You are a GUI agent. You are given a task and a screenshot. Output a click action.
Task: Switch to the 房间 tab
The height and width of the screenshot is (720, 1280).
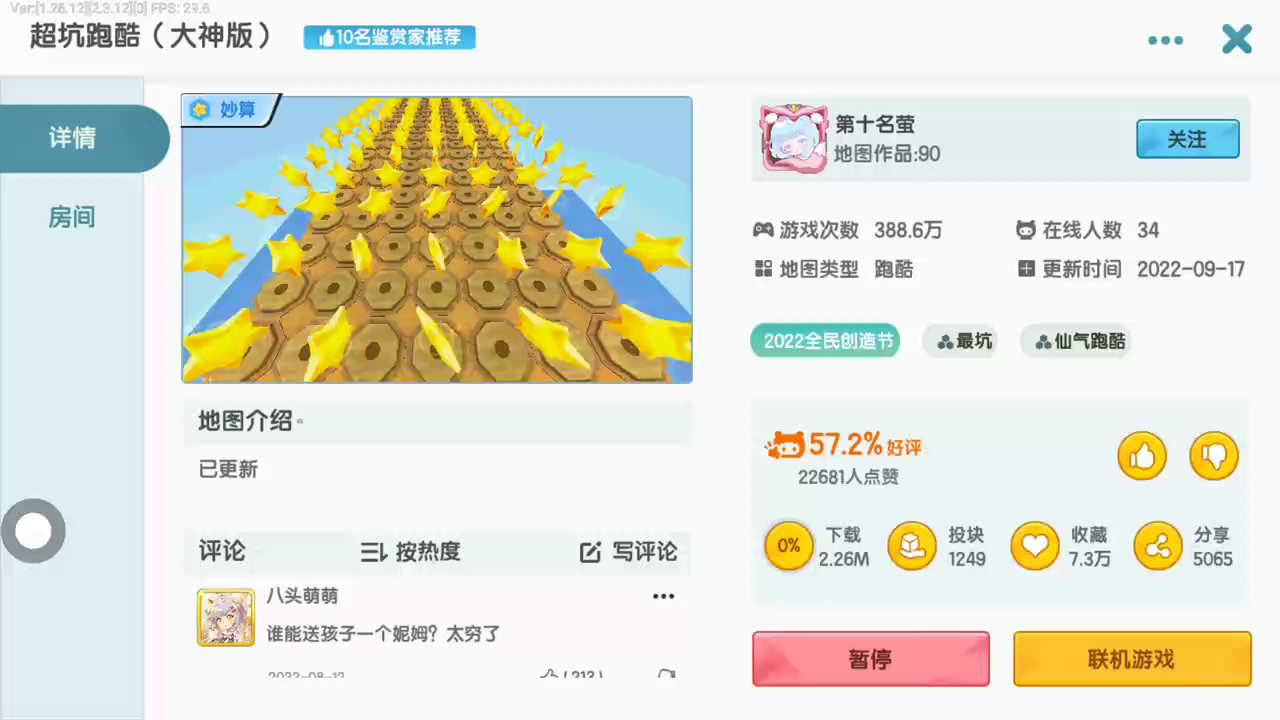72,217
